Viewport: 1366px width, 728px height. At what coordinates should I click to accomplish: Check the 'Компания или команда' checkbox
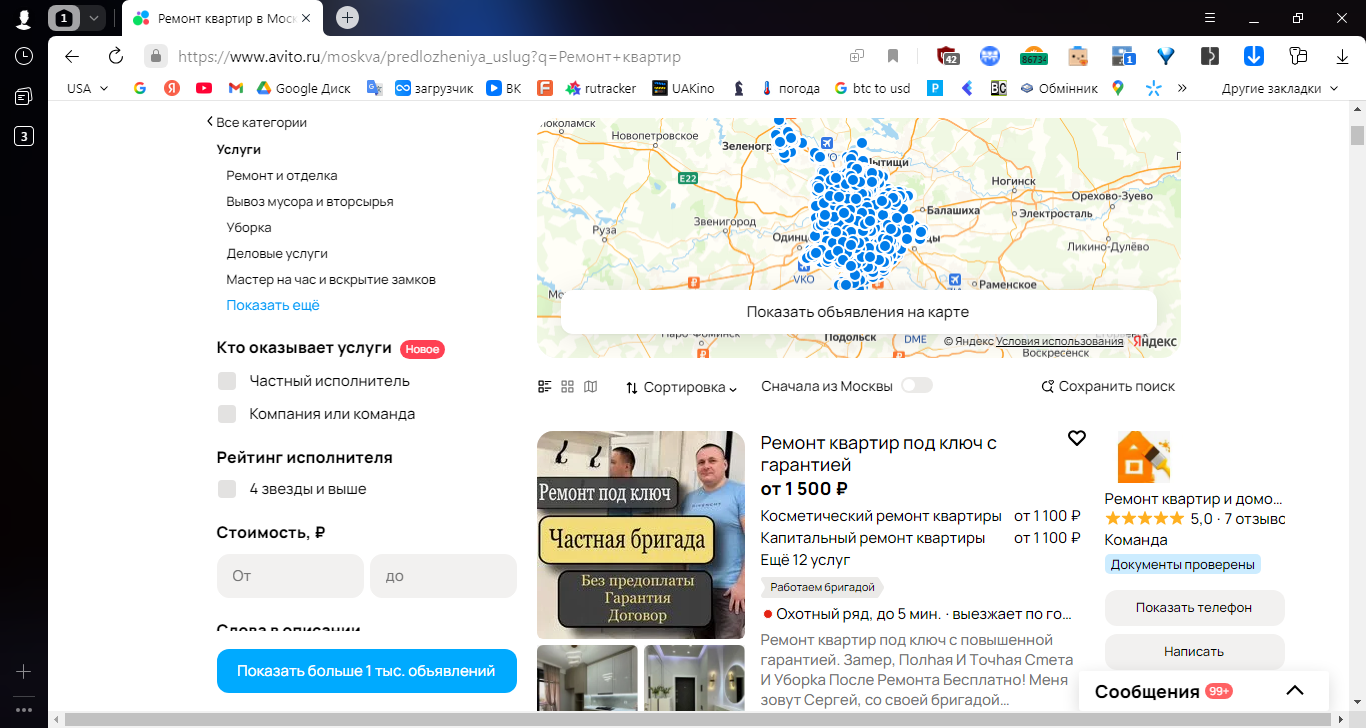click(227, 414)
